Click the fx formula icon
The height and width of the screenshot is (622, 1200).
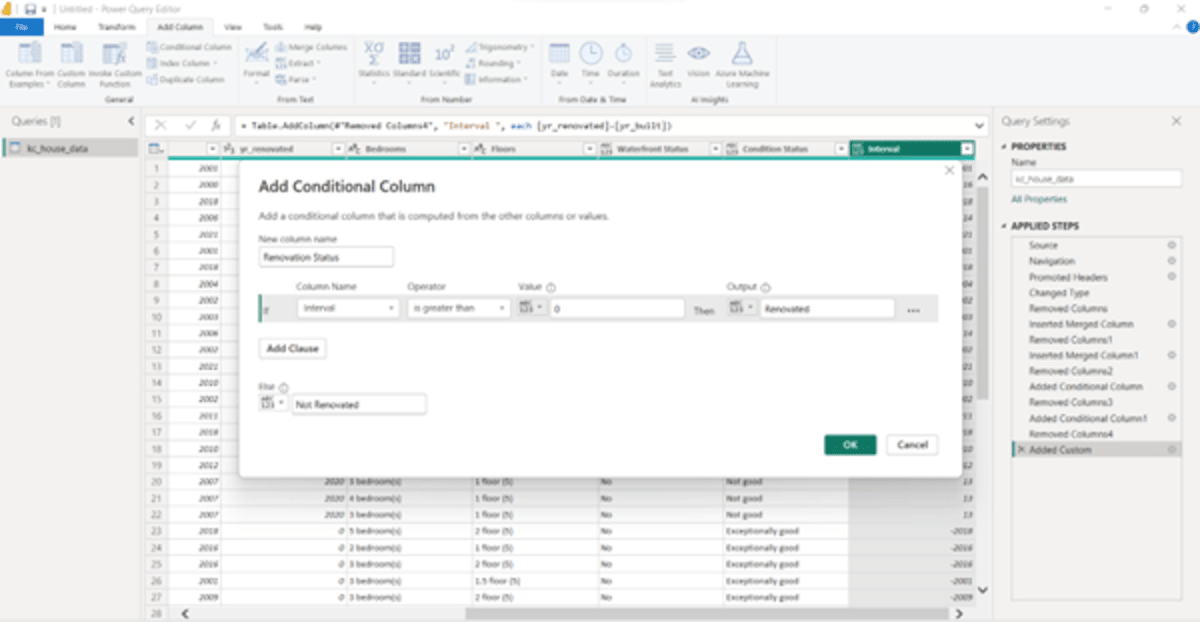(215, 126)
